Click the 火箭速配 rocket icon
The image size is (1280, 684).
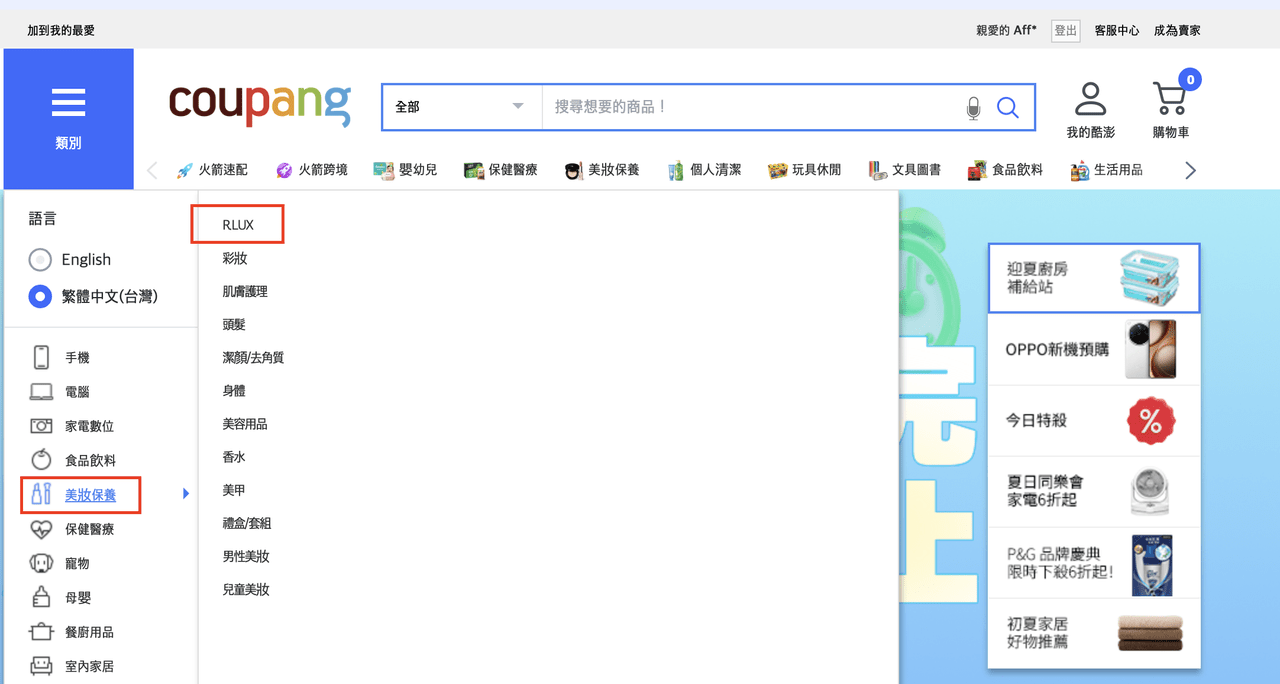(184, 171)
